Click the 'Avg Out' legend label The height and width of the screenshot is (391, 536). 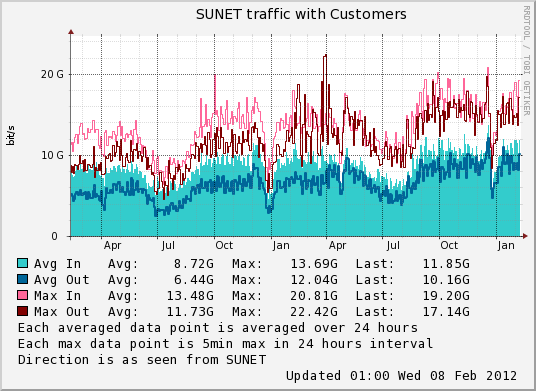coord(62,280)
